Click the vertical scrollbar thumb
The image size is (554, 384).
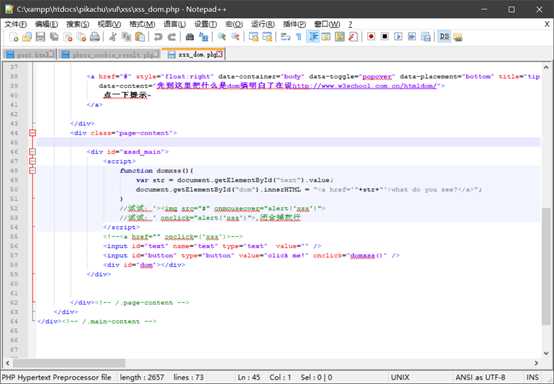546,266
